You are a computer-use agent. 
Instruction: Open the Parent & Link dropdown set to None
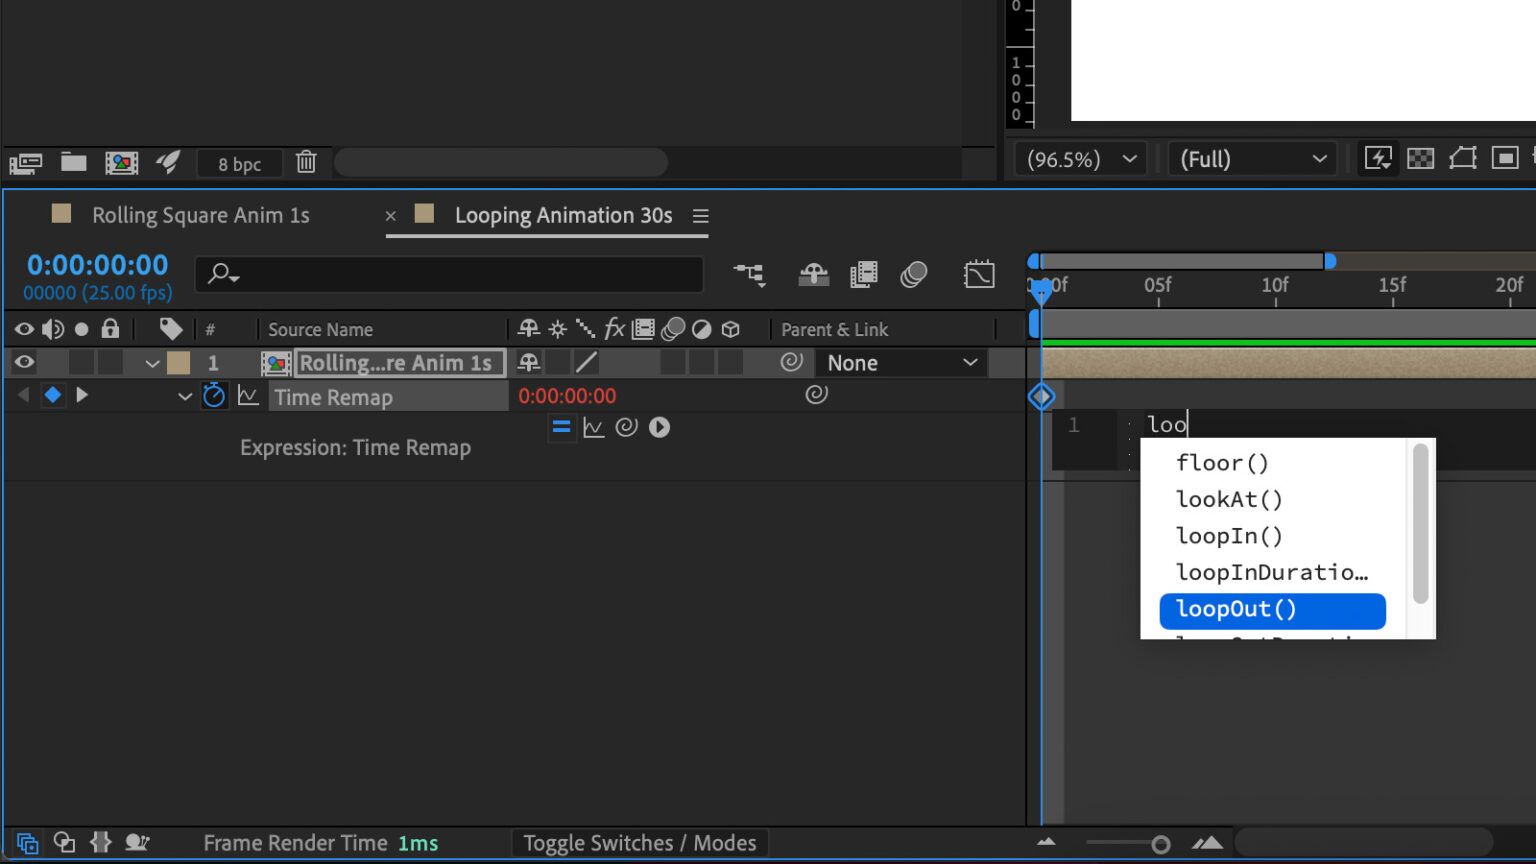click(x=898, y=362)
